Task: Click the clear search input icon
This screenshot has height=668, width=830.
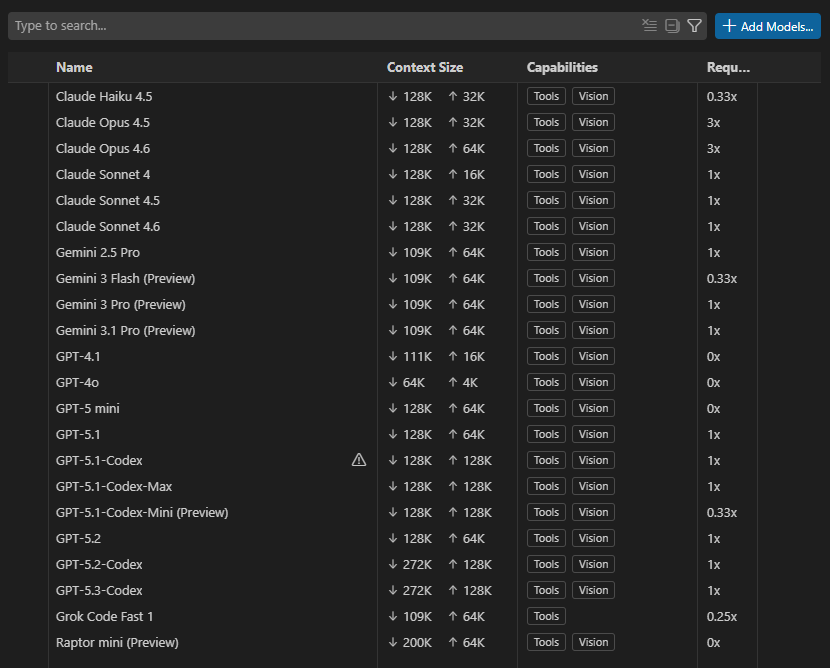Action: (650, 26)
